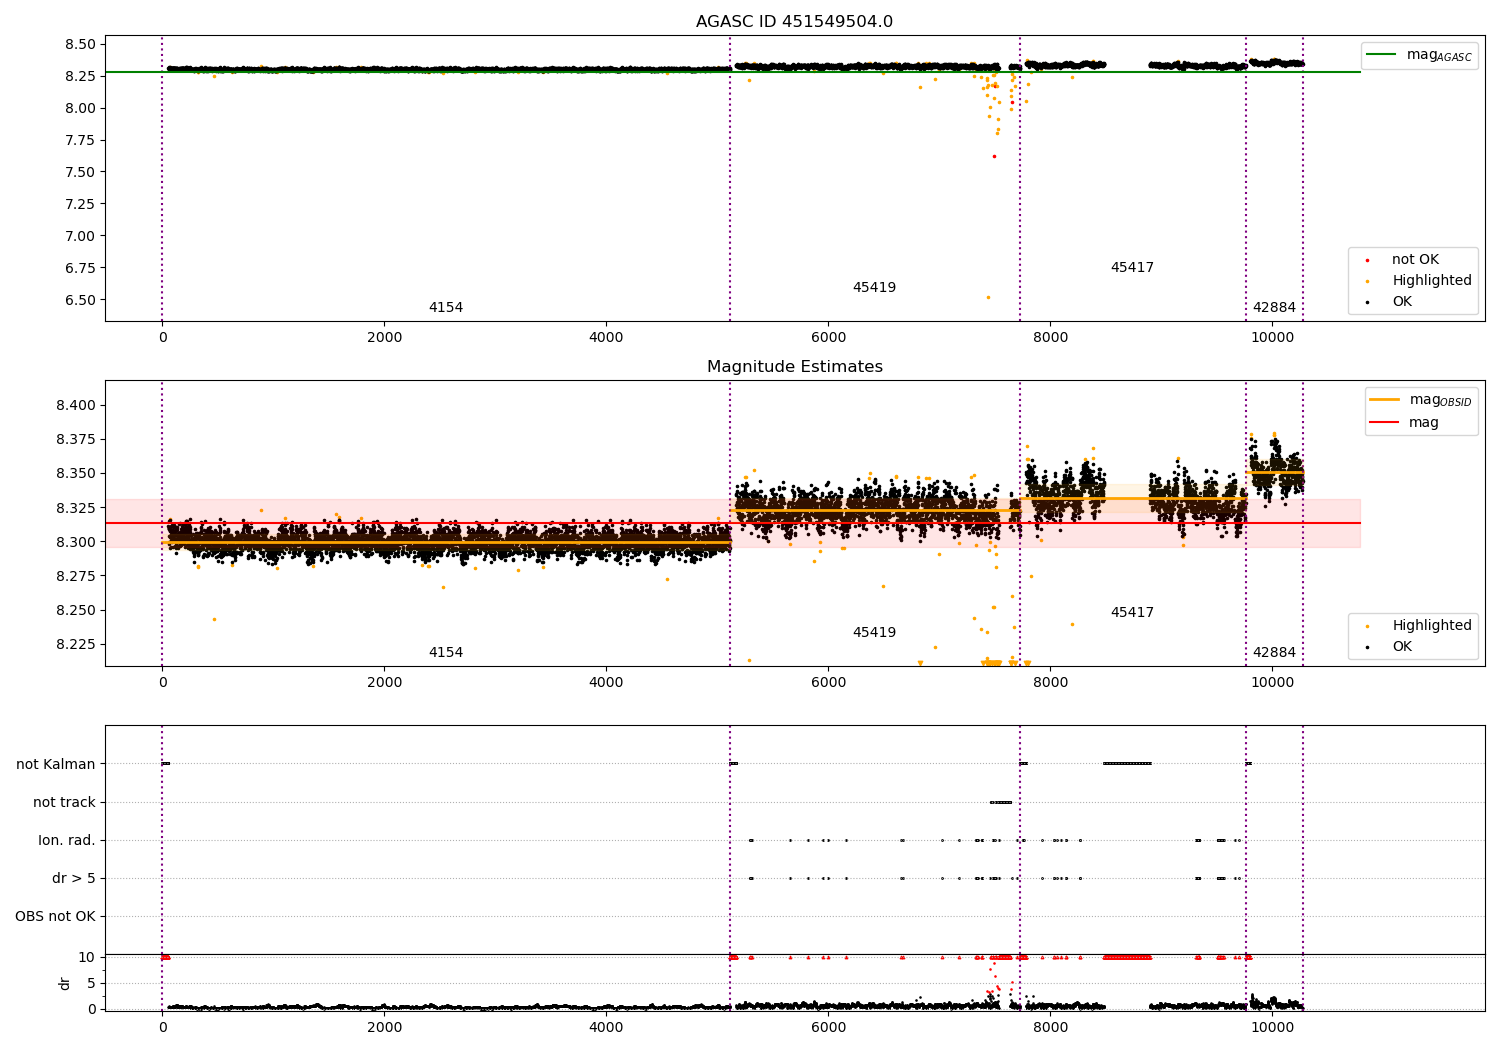Click the rotated "dr" y-axis label
Image resolution: width=1500 pixels, height=1050 pixels.
coord(65,983)
